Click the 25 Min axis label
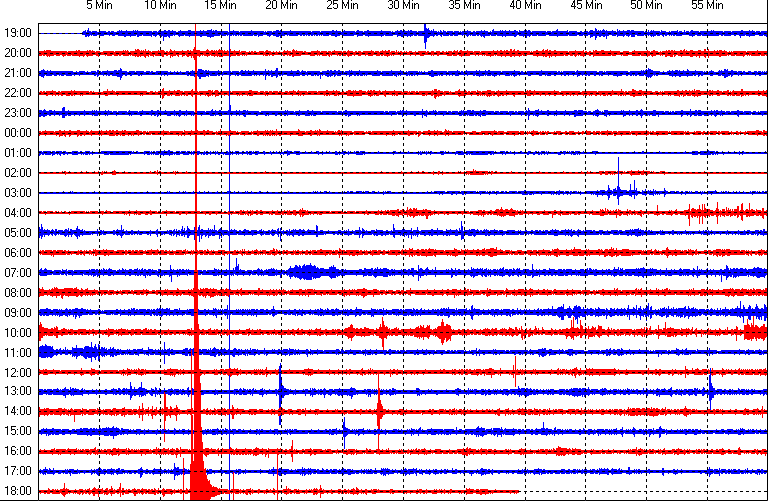Viewport: 771px width, 504px height. tap(343, 5)
